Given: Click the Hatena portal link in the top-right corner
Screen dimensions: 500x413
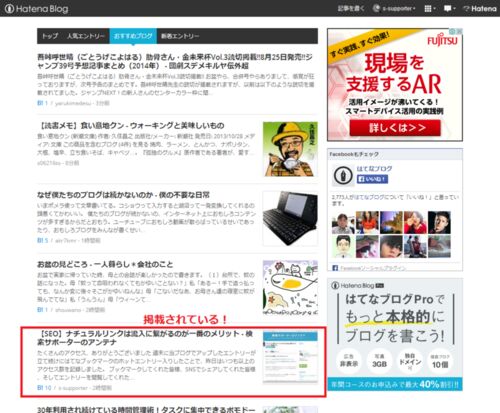Looking at the screenshot, I should [480, 8].
